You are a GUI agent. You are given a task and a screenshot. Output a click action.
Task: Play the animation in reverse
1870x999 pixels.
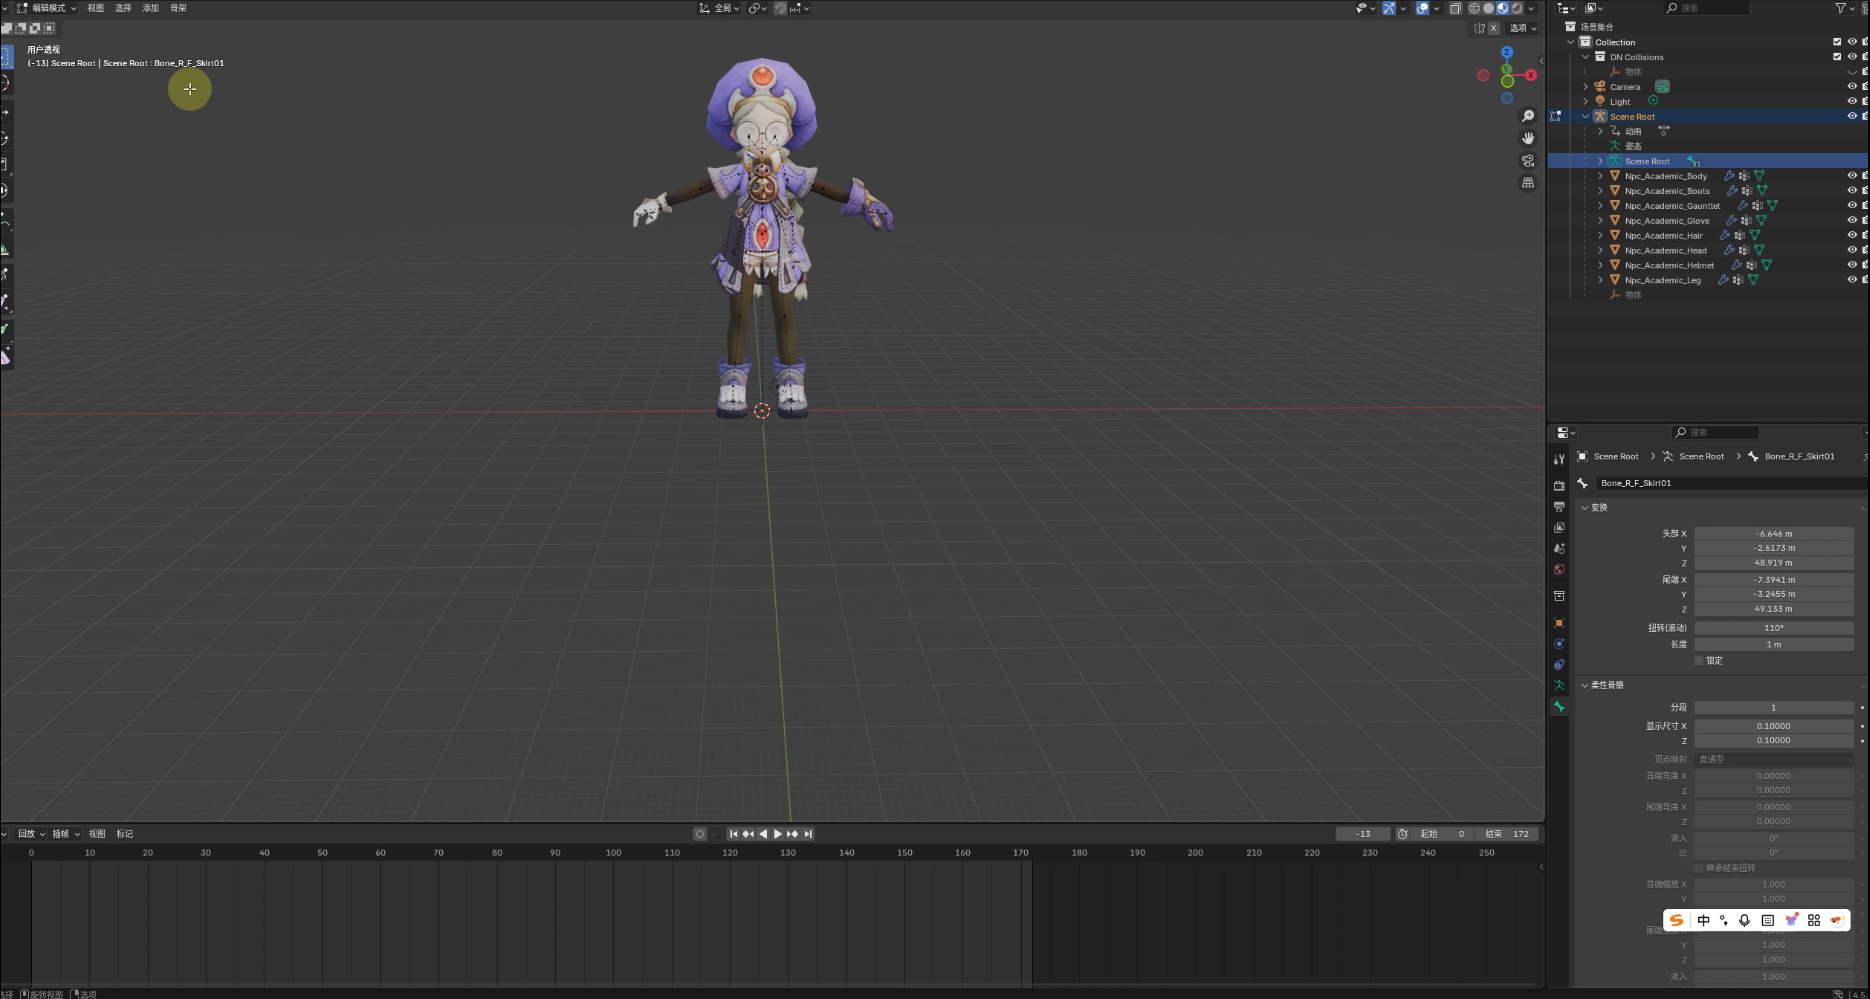tap(763, 834)
